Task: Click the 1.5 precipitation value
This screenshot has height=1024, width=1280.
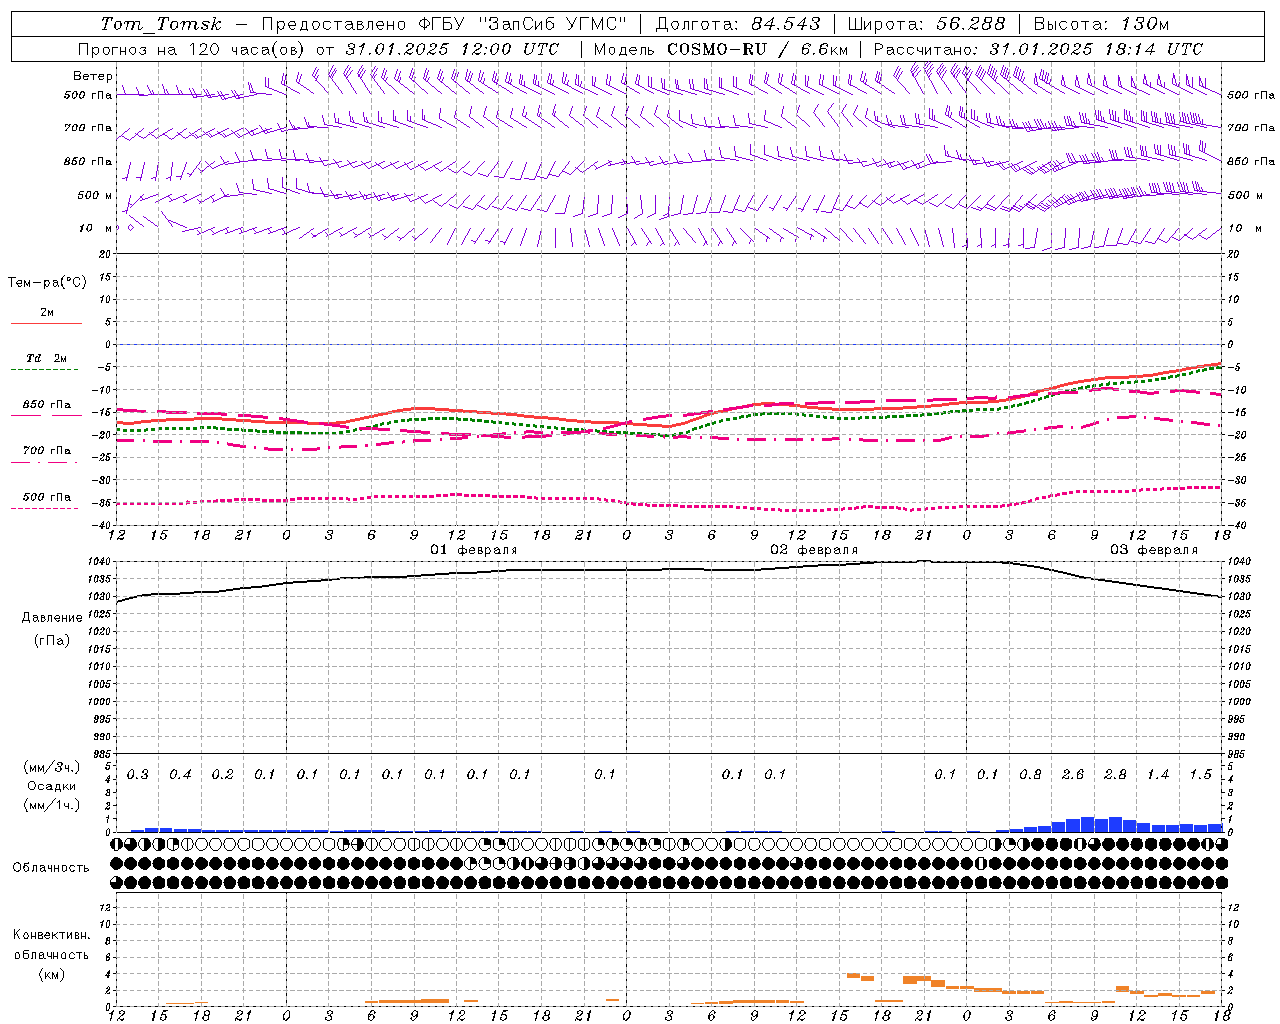Action: (x=1200, y=775)
